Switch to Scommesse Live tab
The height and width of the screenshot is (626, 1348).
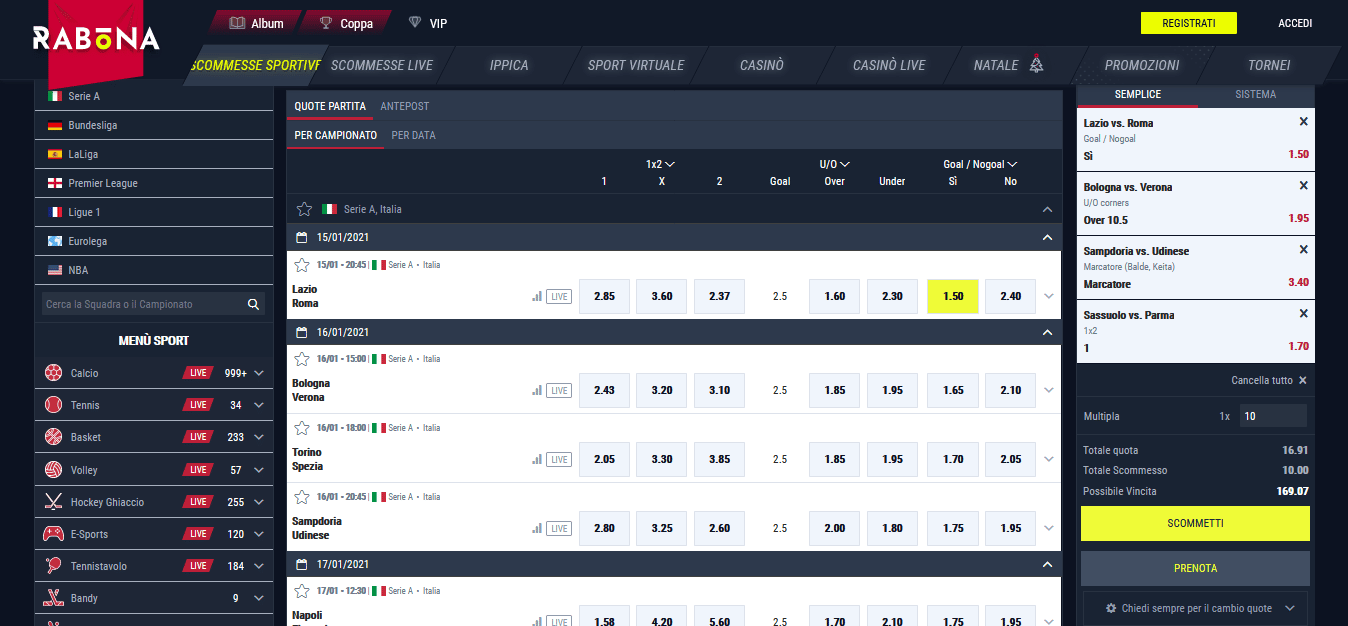click(x=382, y=65)
